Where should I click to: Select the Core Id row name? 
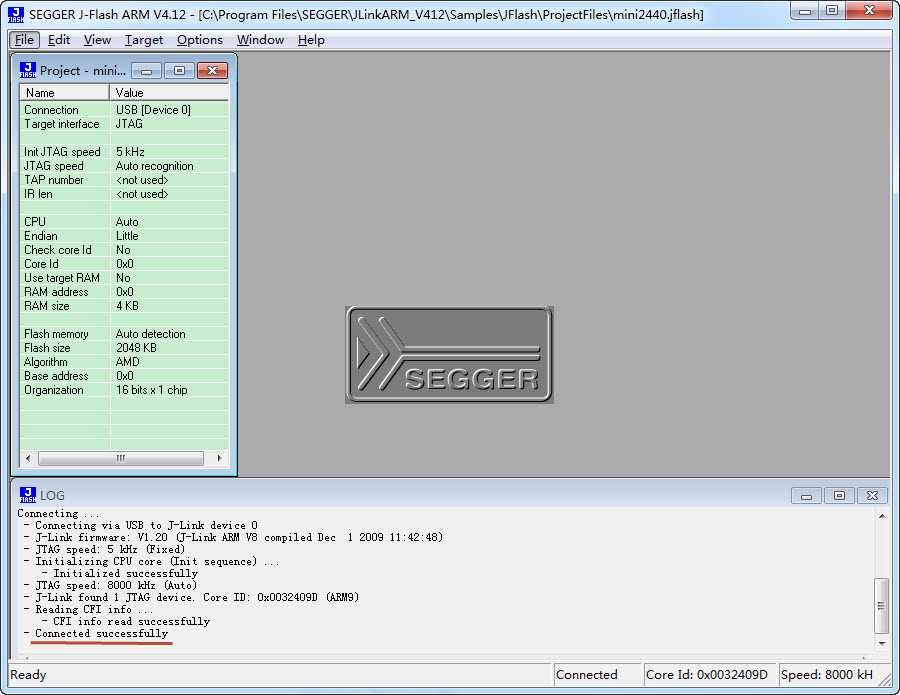41,264
